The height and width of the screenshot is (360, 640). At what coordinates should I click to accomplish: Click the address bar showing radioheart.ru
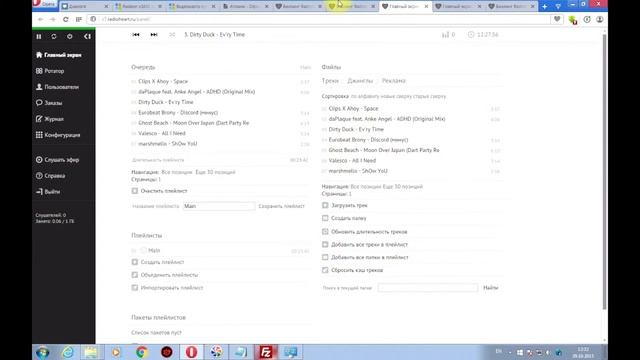318,19
